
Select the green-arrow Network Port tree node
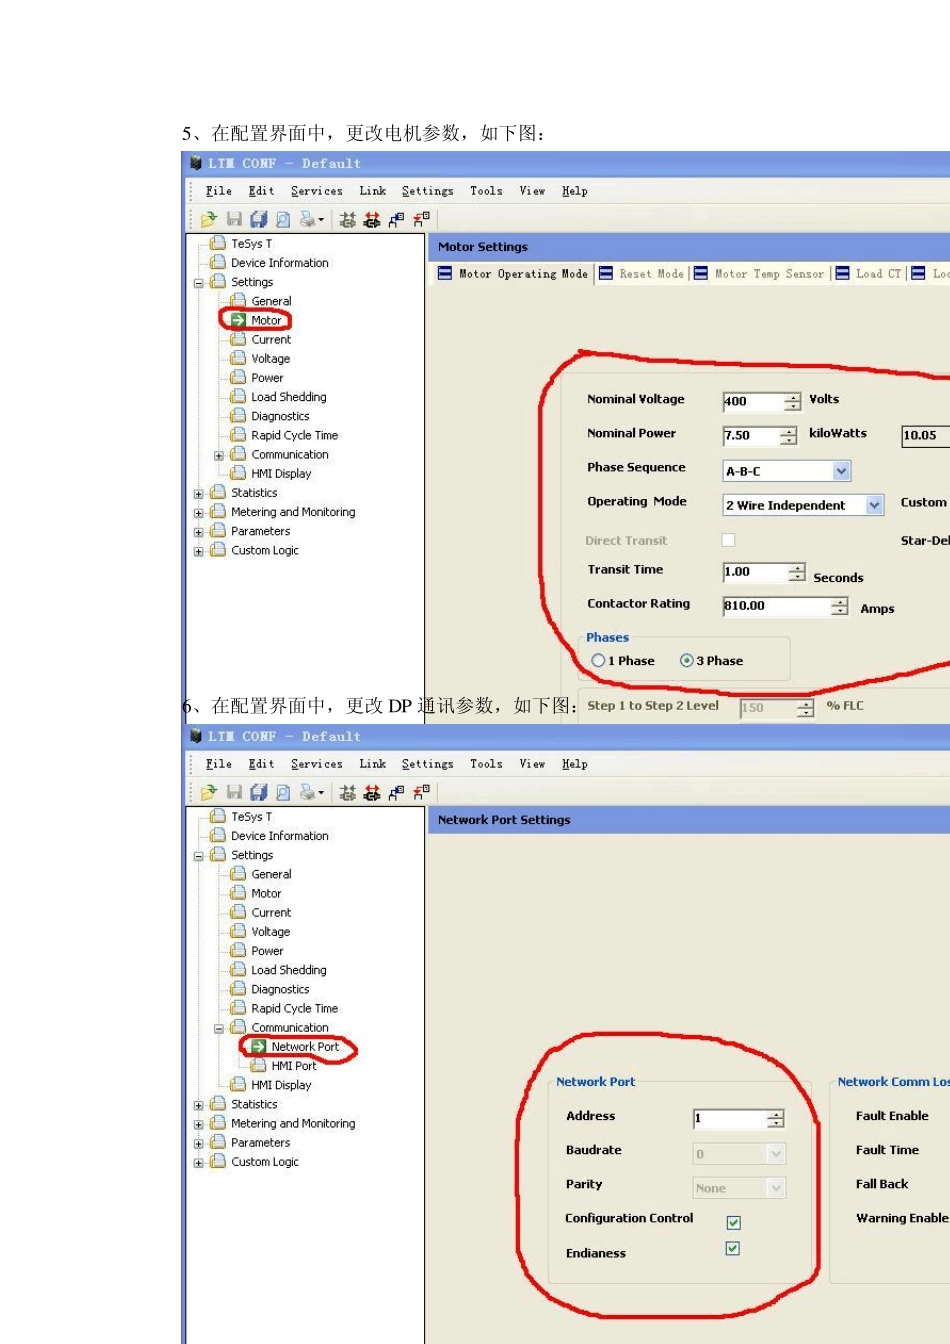[296, 1047]
